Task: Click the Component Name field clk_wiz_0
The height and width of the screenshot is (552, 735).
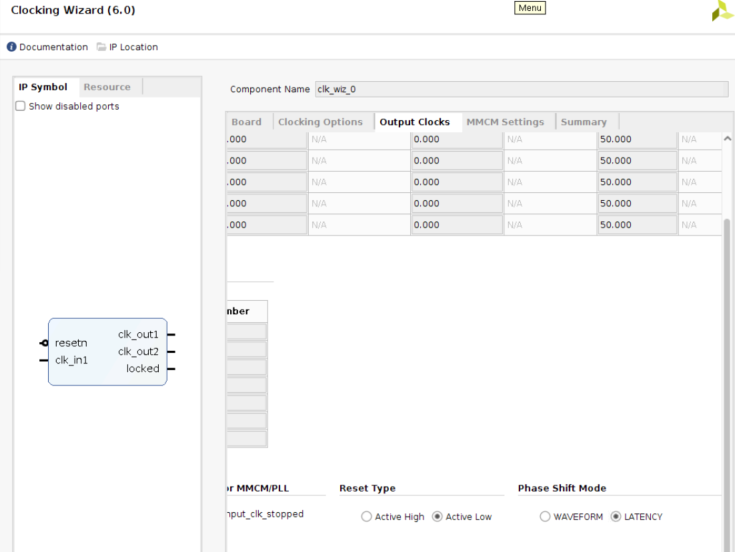Action: point(522,89)
